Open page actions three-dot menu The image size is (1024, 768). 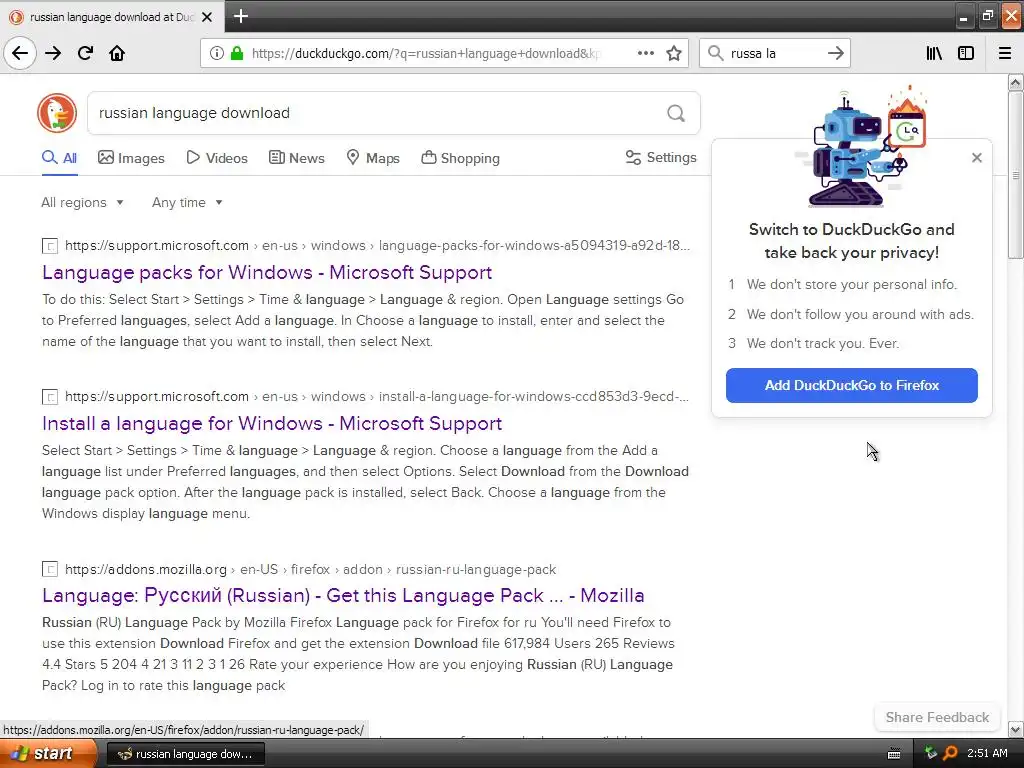point(646,53)
